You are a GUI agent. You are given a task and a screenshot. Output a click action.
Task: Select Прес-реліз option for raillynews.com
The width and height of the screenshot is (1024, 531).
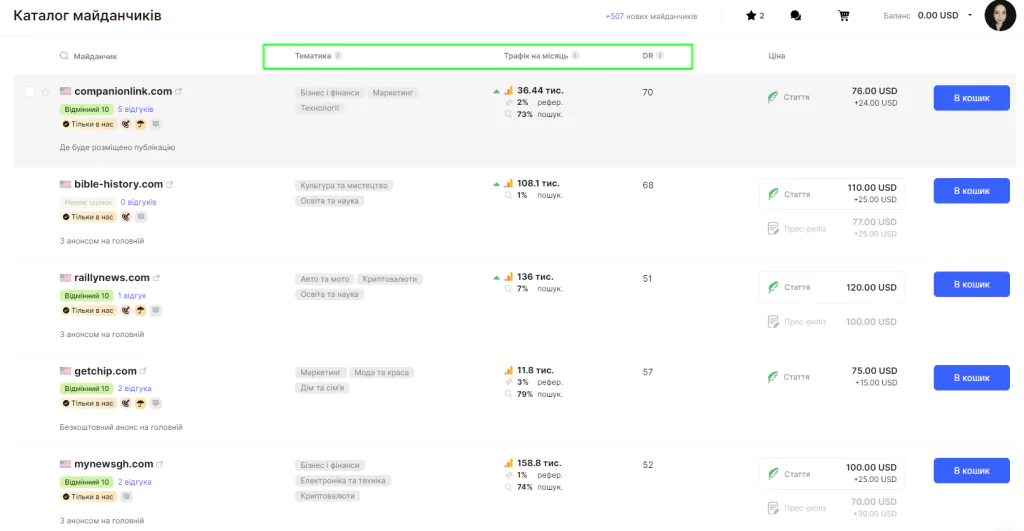(832, 322)
